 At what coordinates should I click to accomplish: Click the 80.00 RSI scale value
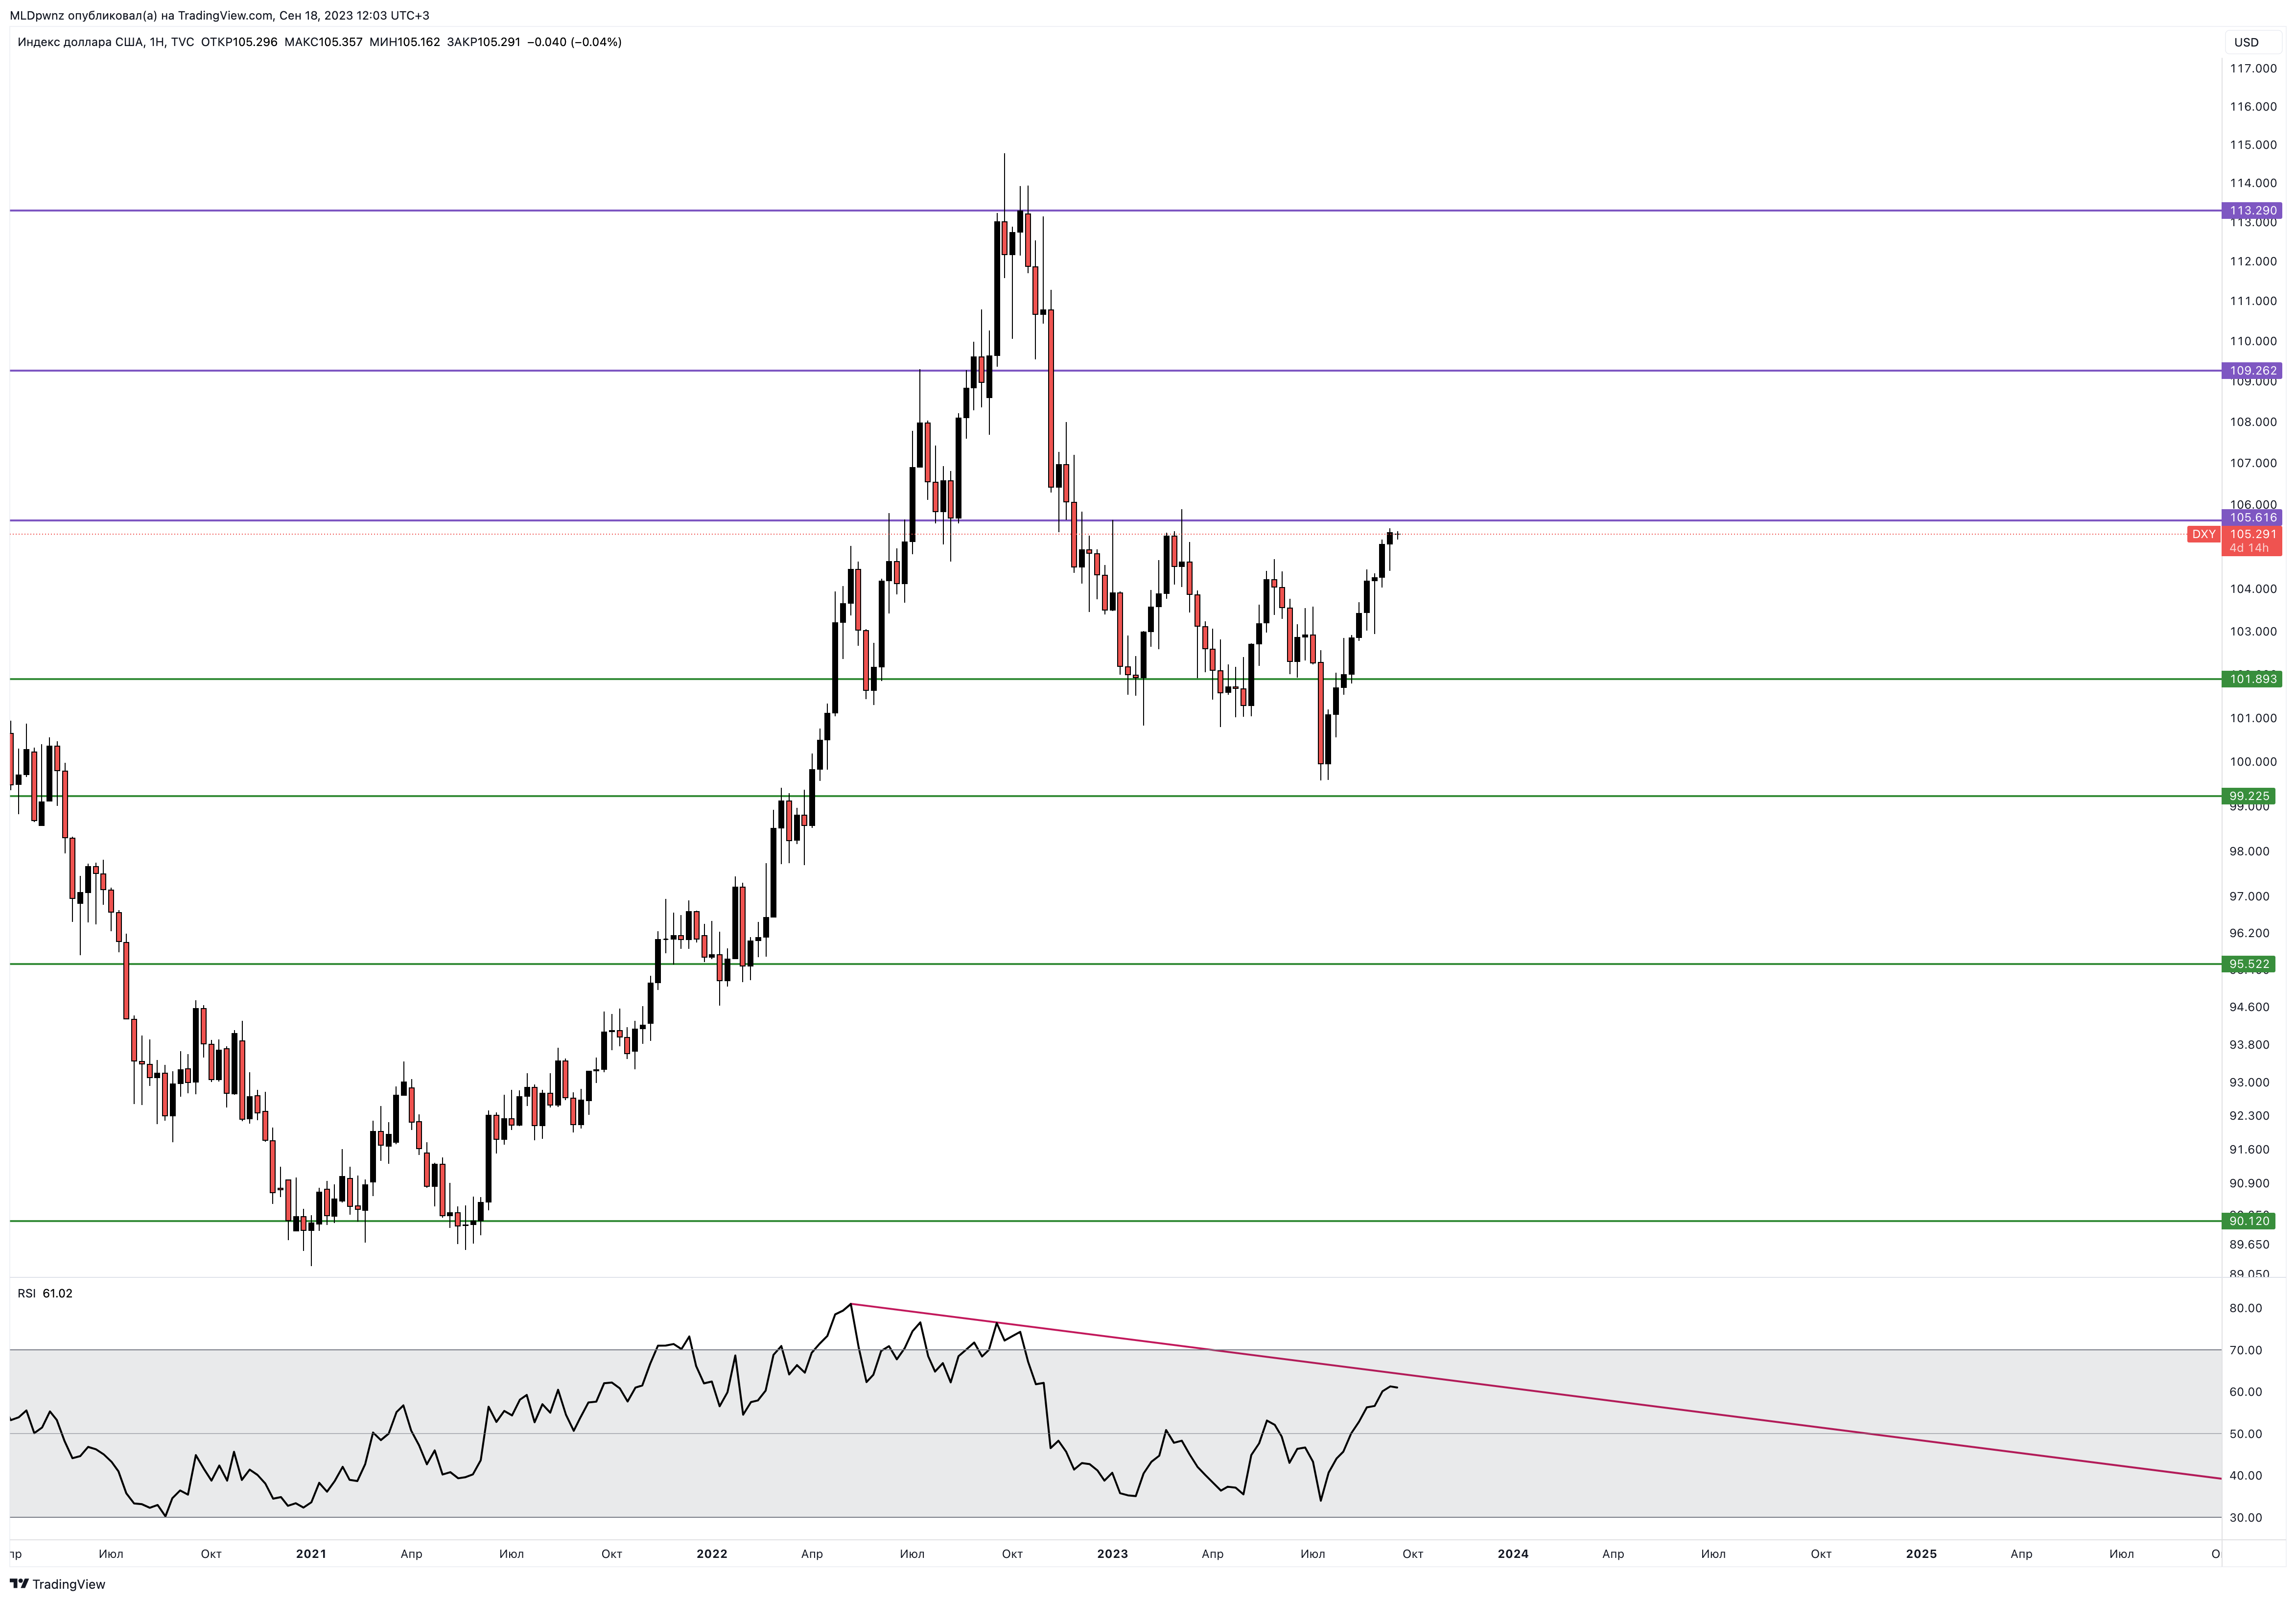[2246, 1308]
